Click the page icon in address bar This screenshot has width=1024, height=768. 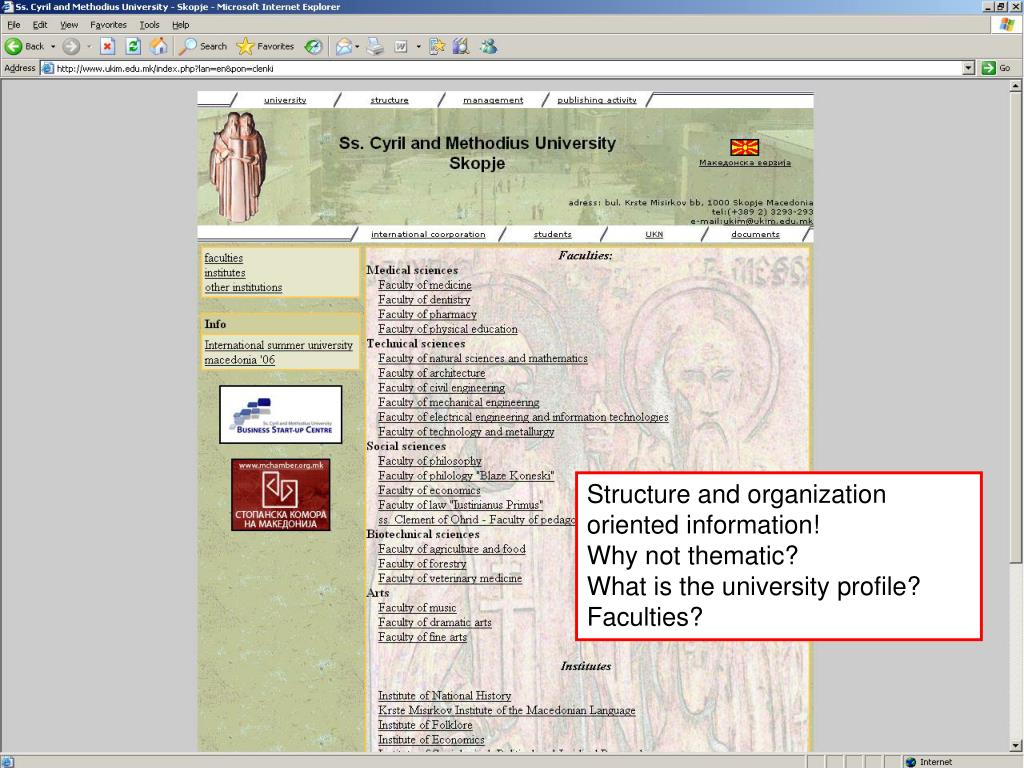[x=47, y=68]
